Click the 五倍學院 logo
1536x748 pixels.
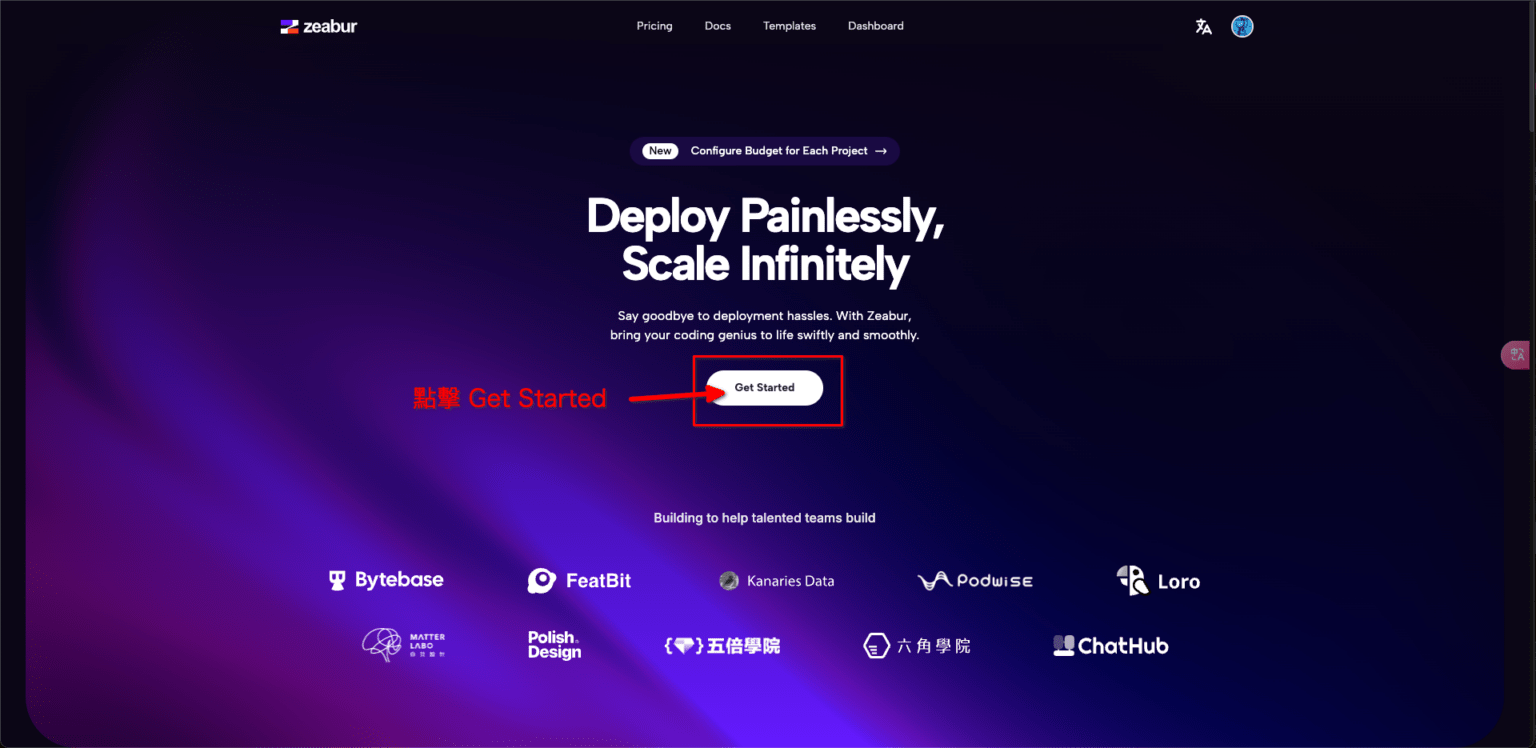722,646
